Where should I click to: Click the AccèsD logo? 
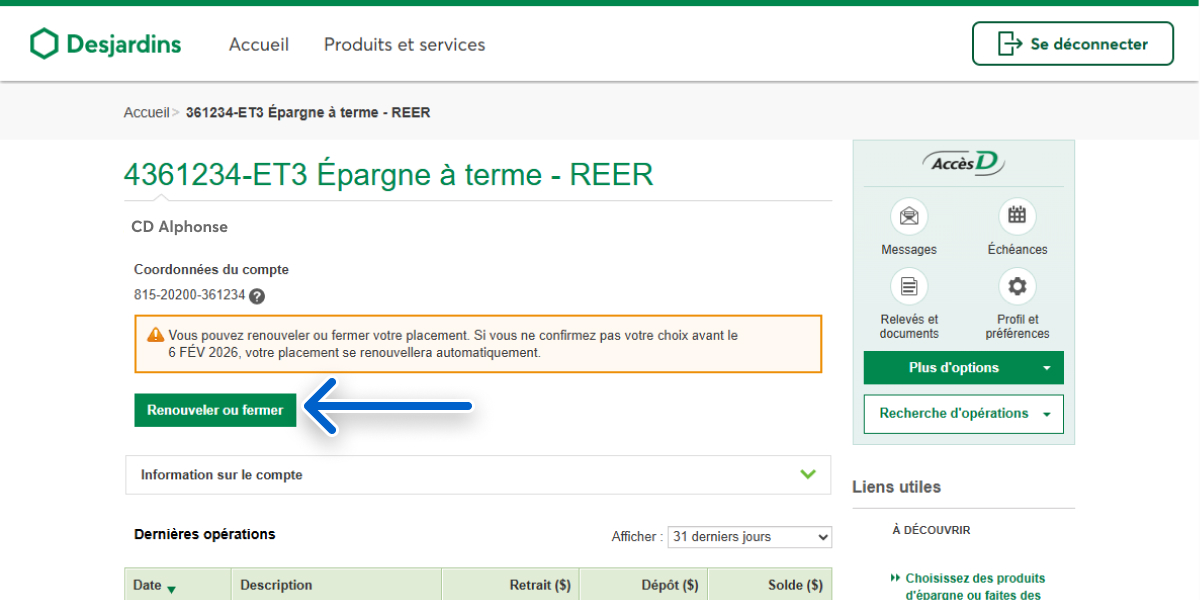(x=963, y=163)
